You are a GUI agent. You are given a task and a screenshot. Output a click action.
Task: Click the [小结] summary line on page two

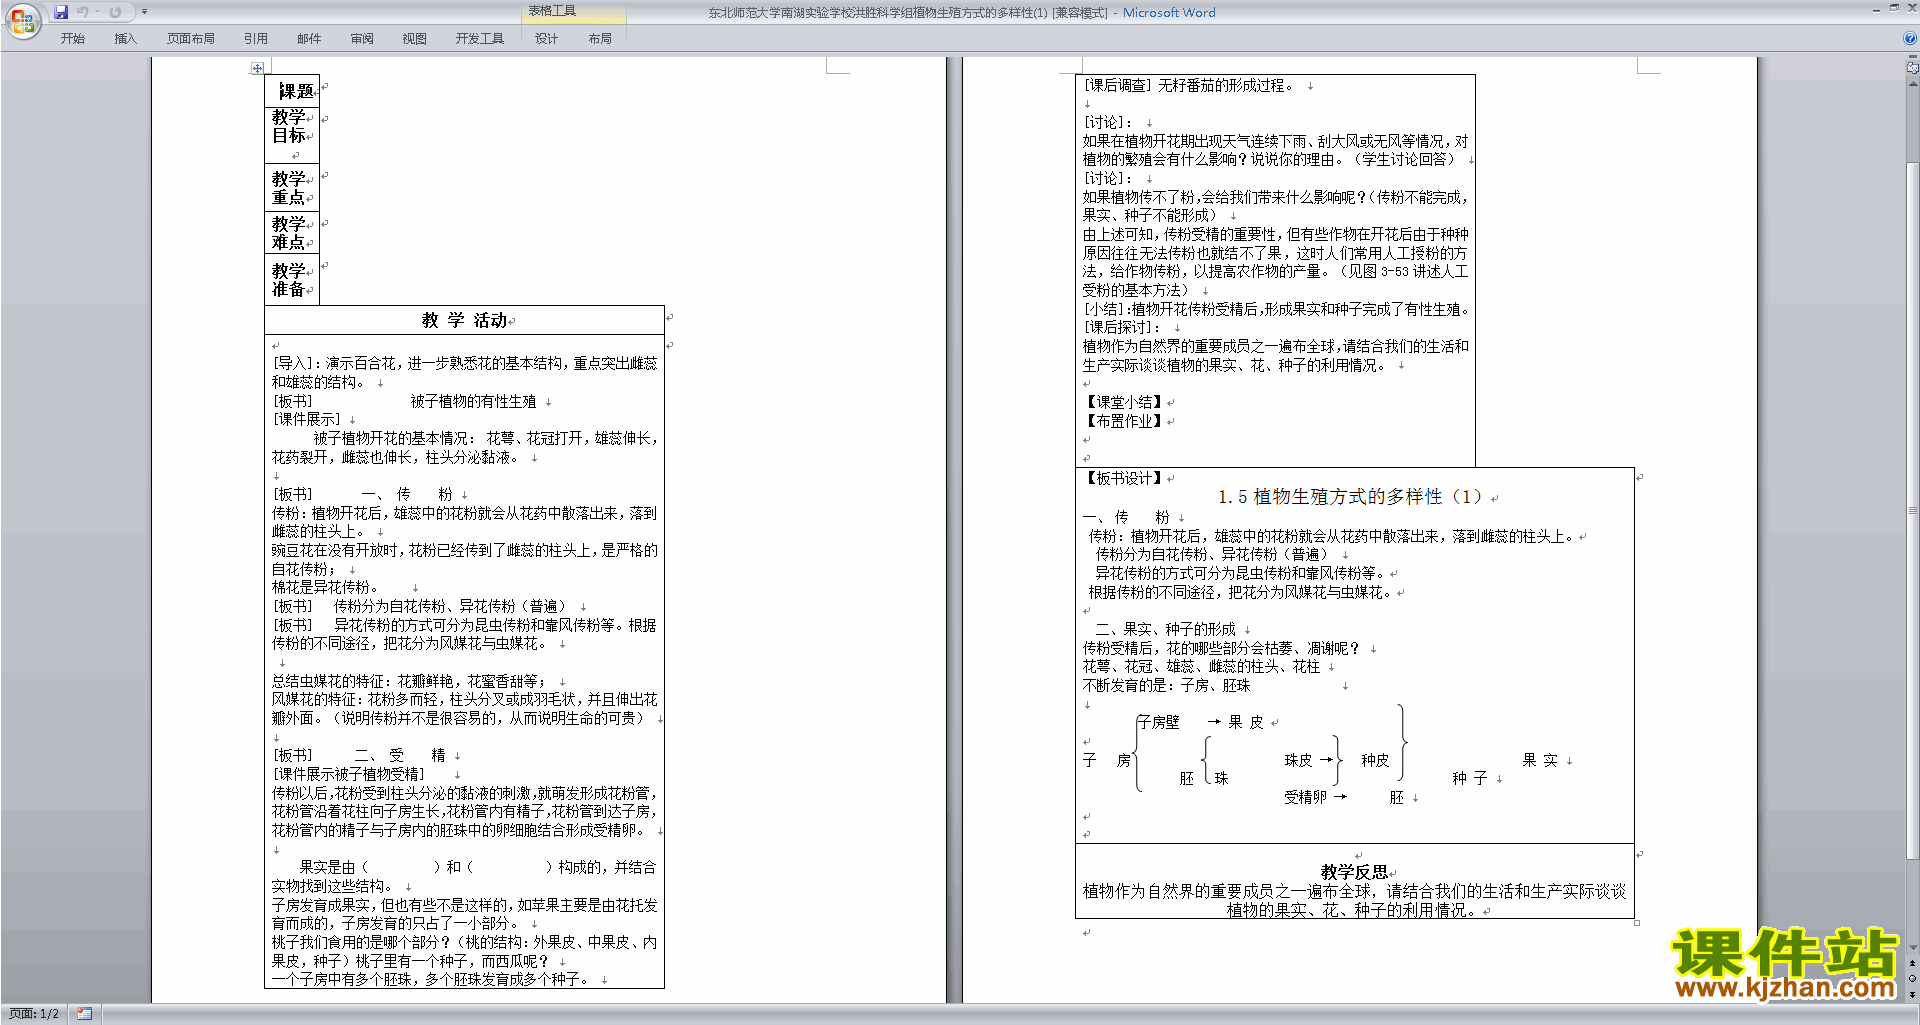click(x=1277, y=309)
